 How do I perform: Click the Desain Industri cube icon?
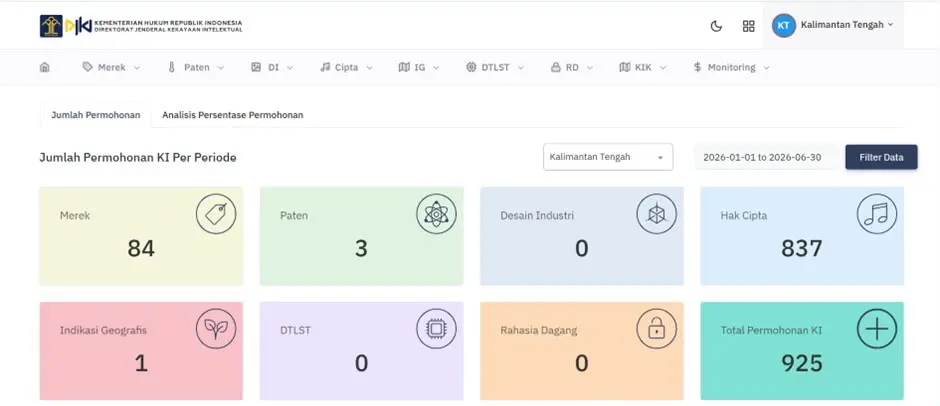(x=656, y=213)
